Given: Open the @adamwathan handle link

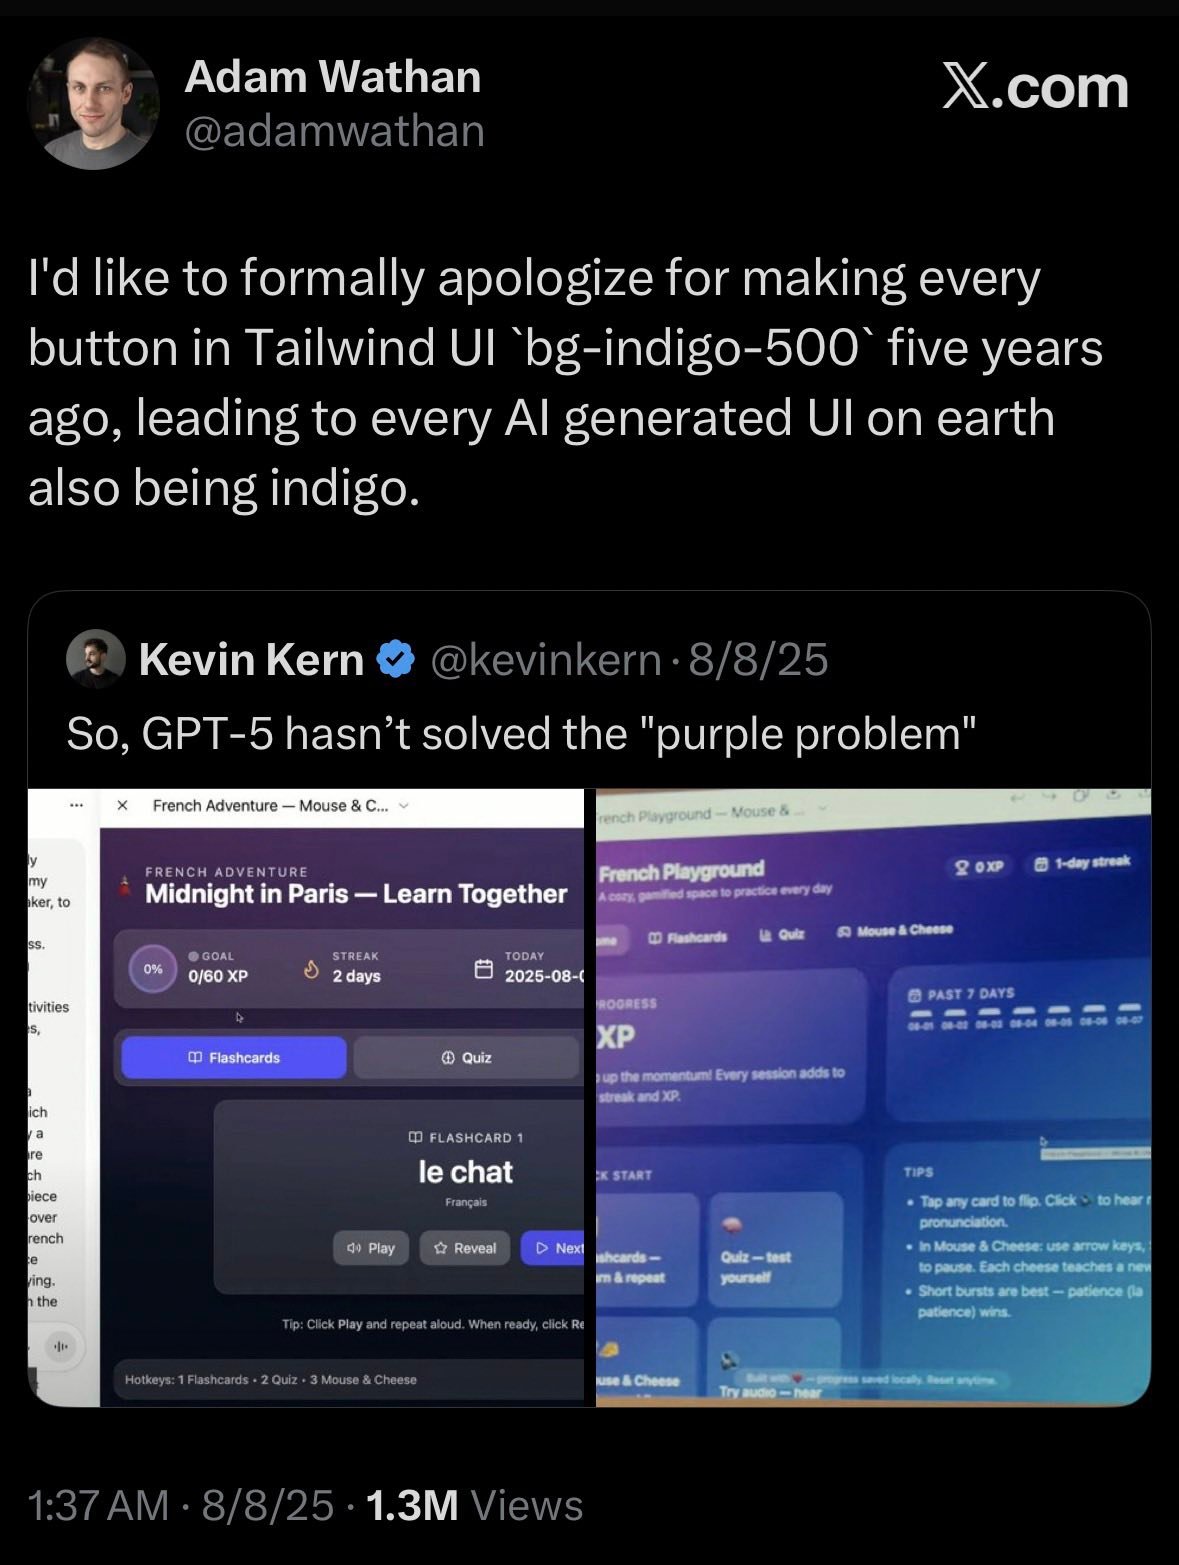Looking at the screenshot, I should pos(334,131).
